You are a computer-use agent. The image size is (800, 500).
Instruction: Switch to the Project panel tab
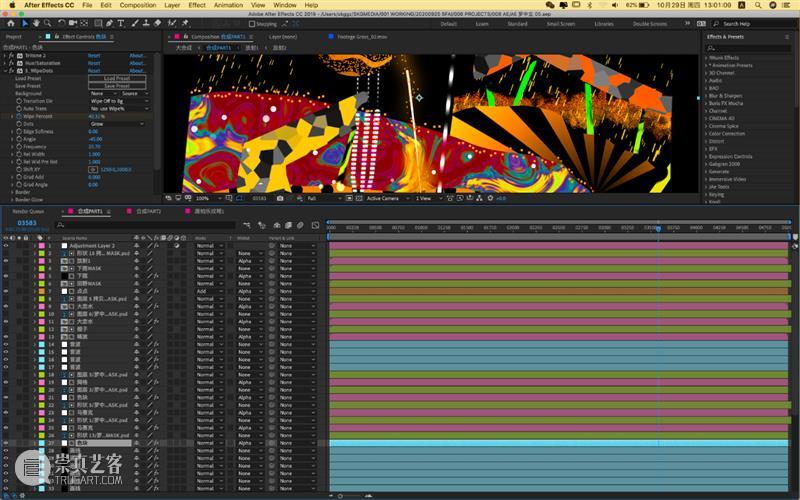point(14,37)
